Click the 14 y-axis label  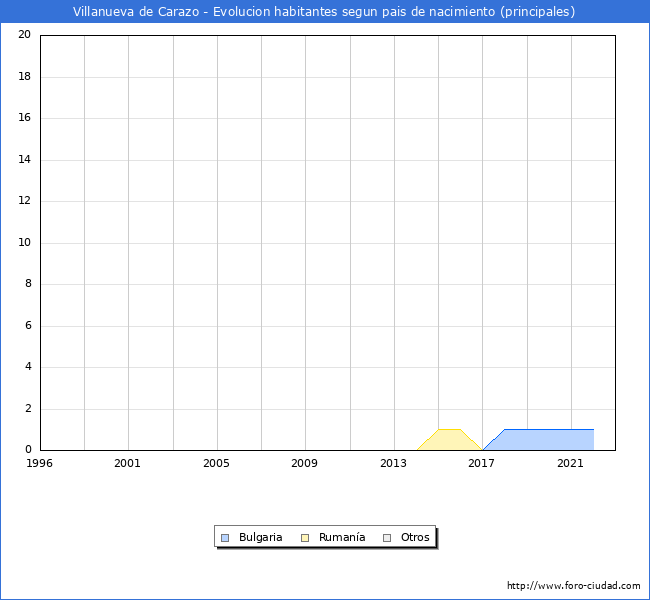point(24,159)
